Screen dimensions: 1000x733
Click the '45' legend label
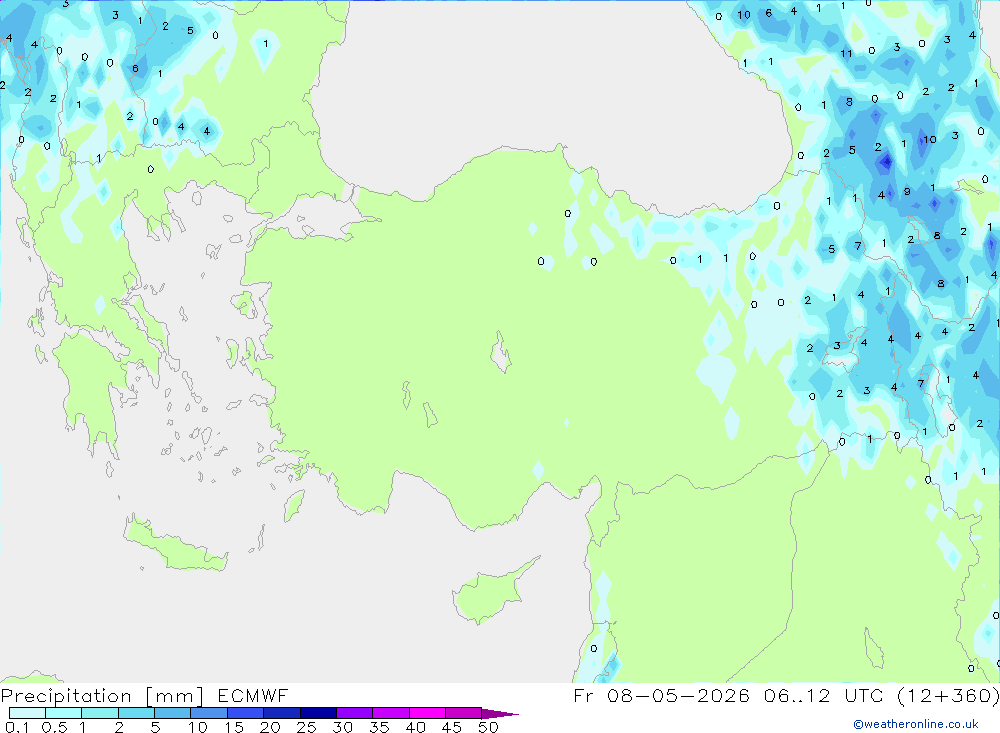click(x=452, y=727)
